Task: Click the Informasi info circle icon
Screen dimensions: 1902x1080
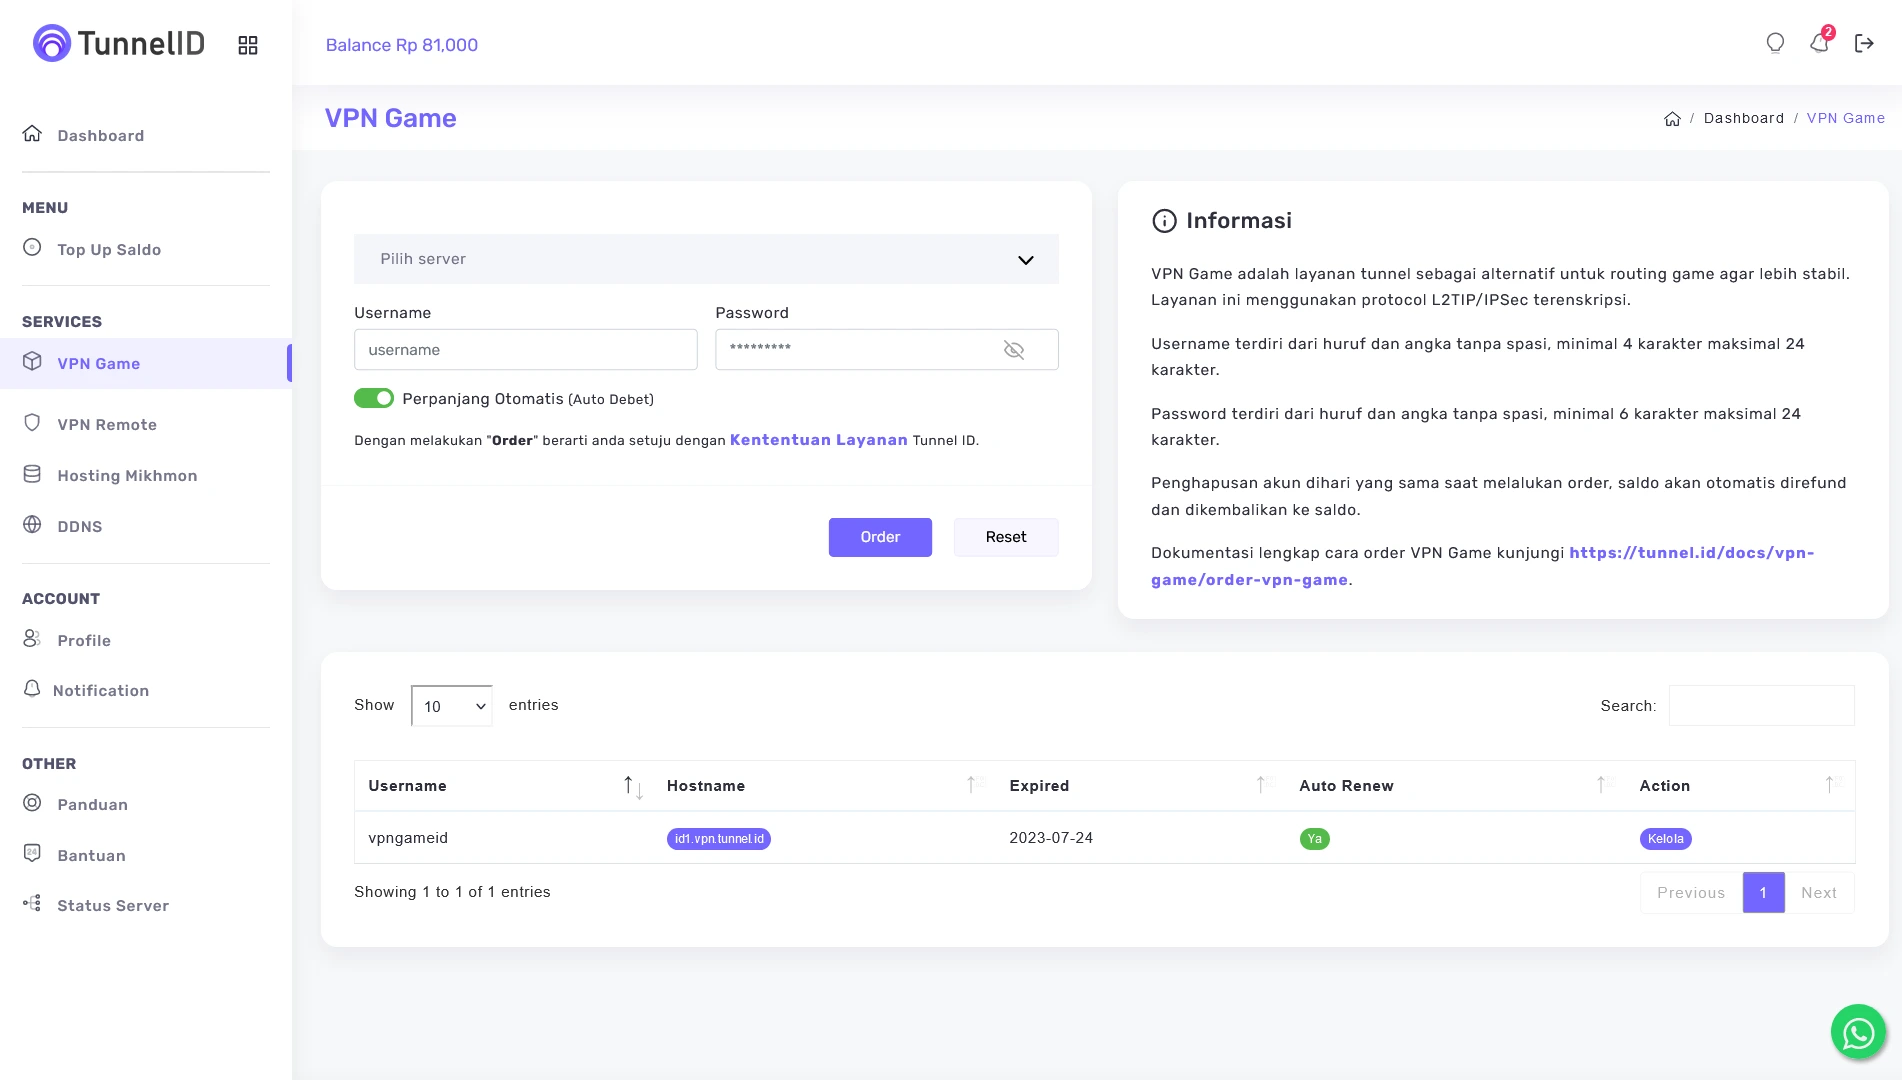Action: (1164, 221)
